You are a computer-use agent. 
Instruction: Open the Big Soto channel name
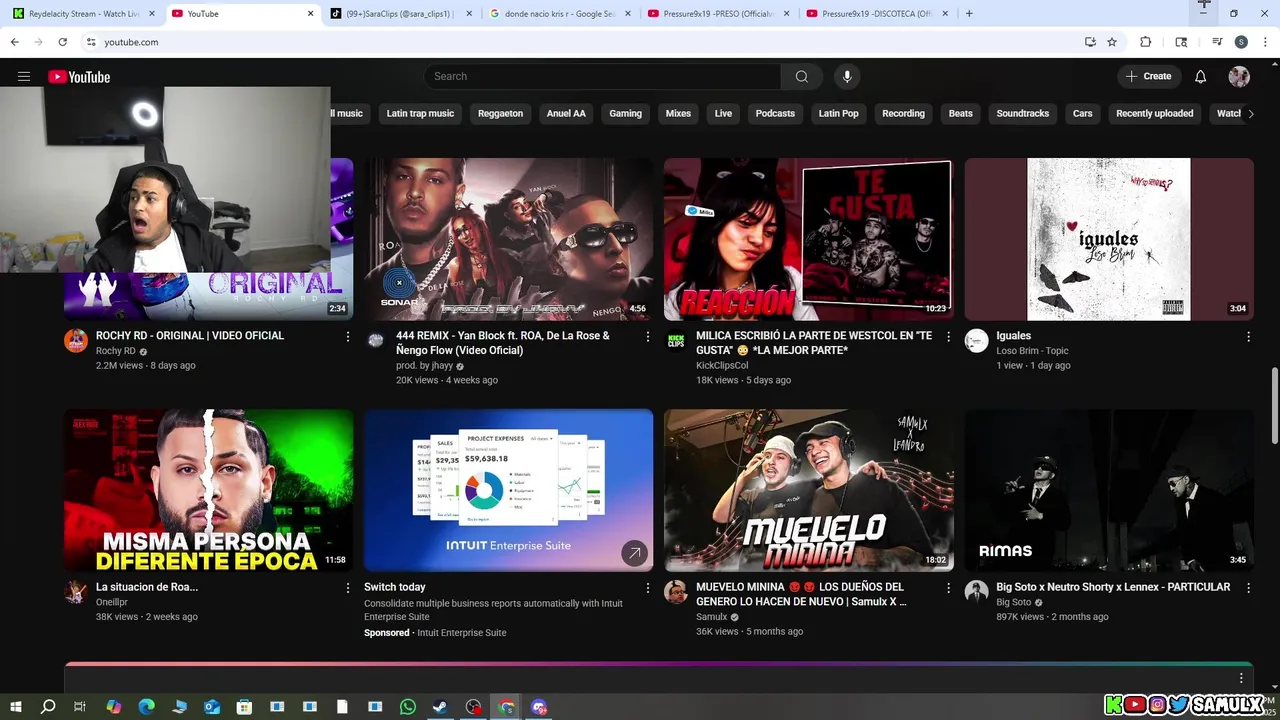1013,602
